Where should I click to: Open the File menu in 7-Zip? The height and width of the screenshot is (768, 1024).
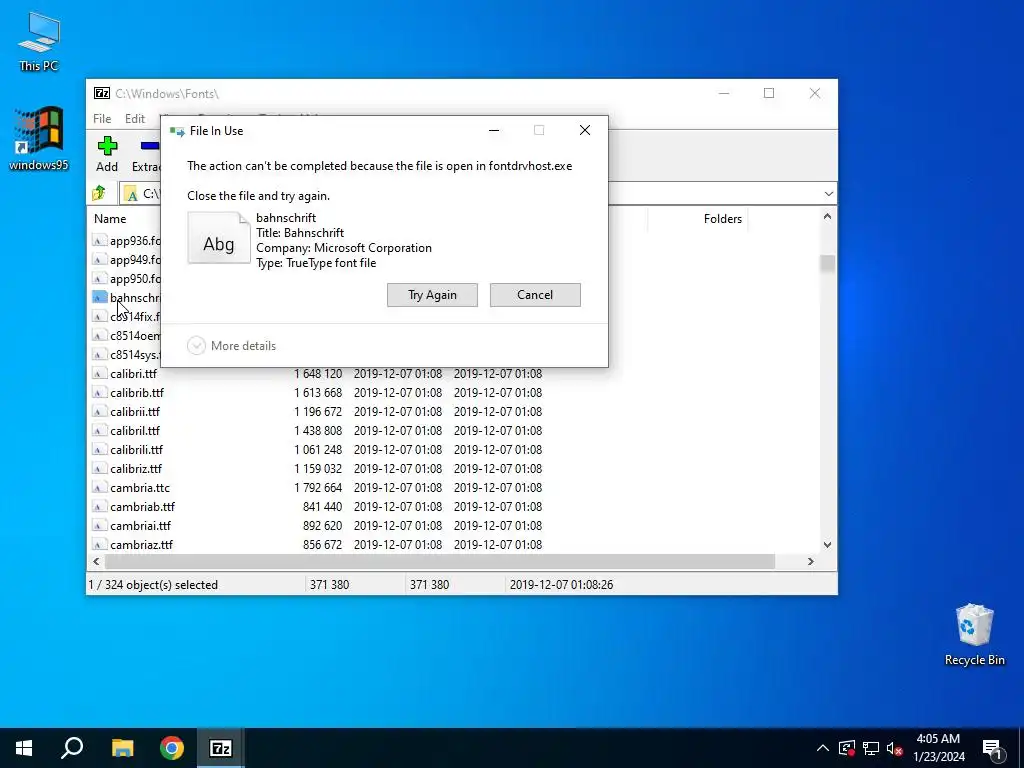102,119
